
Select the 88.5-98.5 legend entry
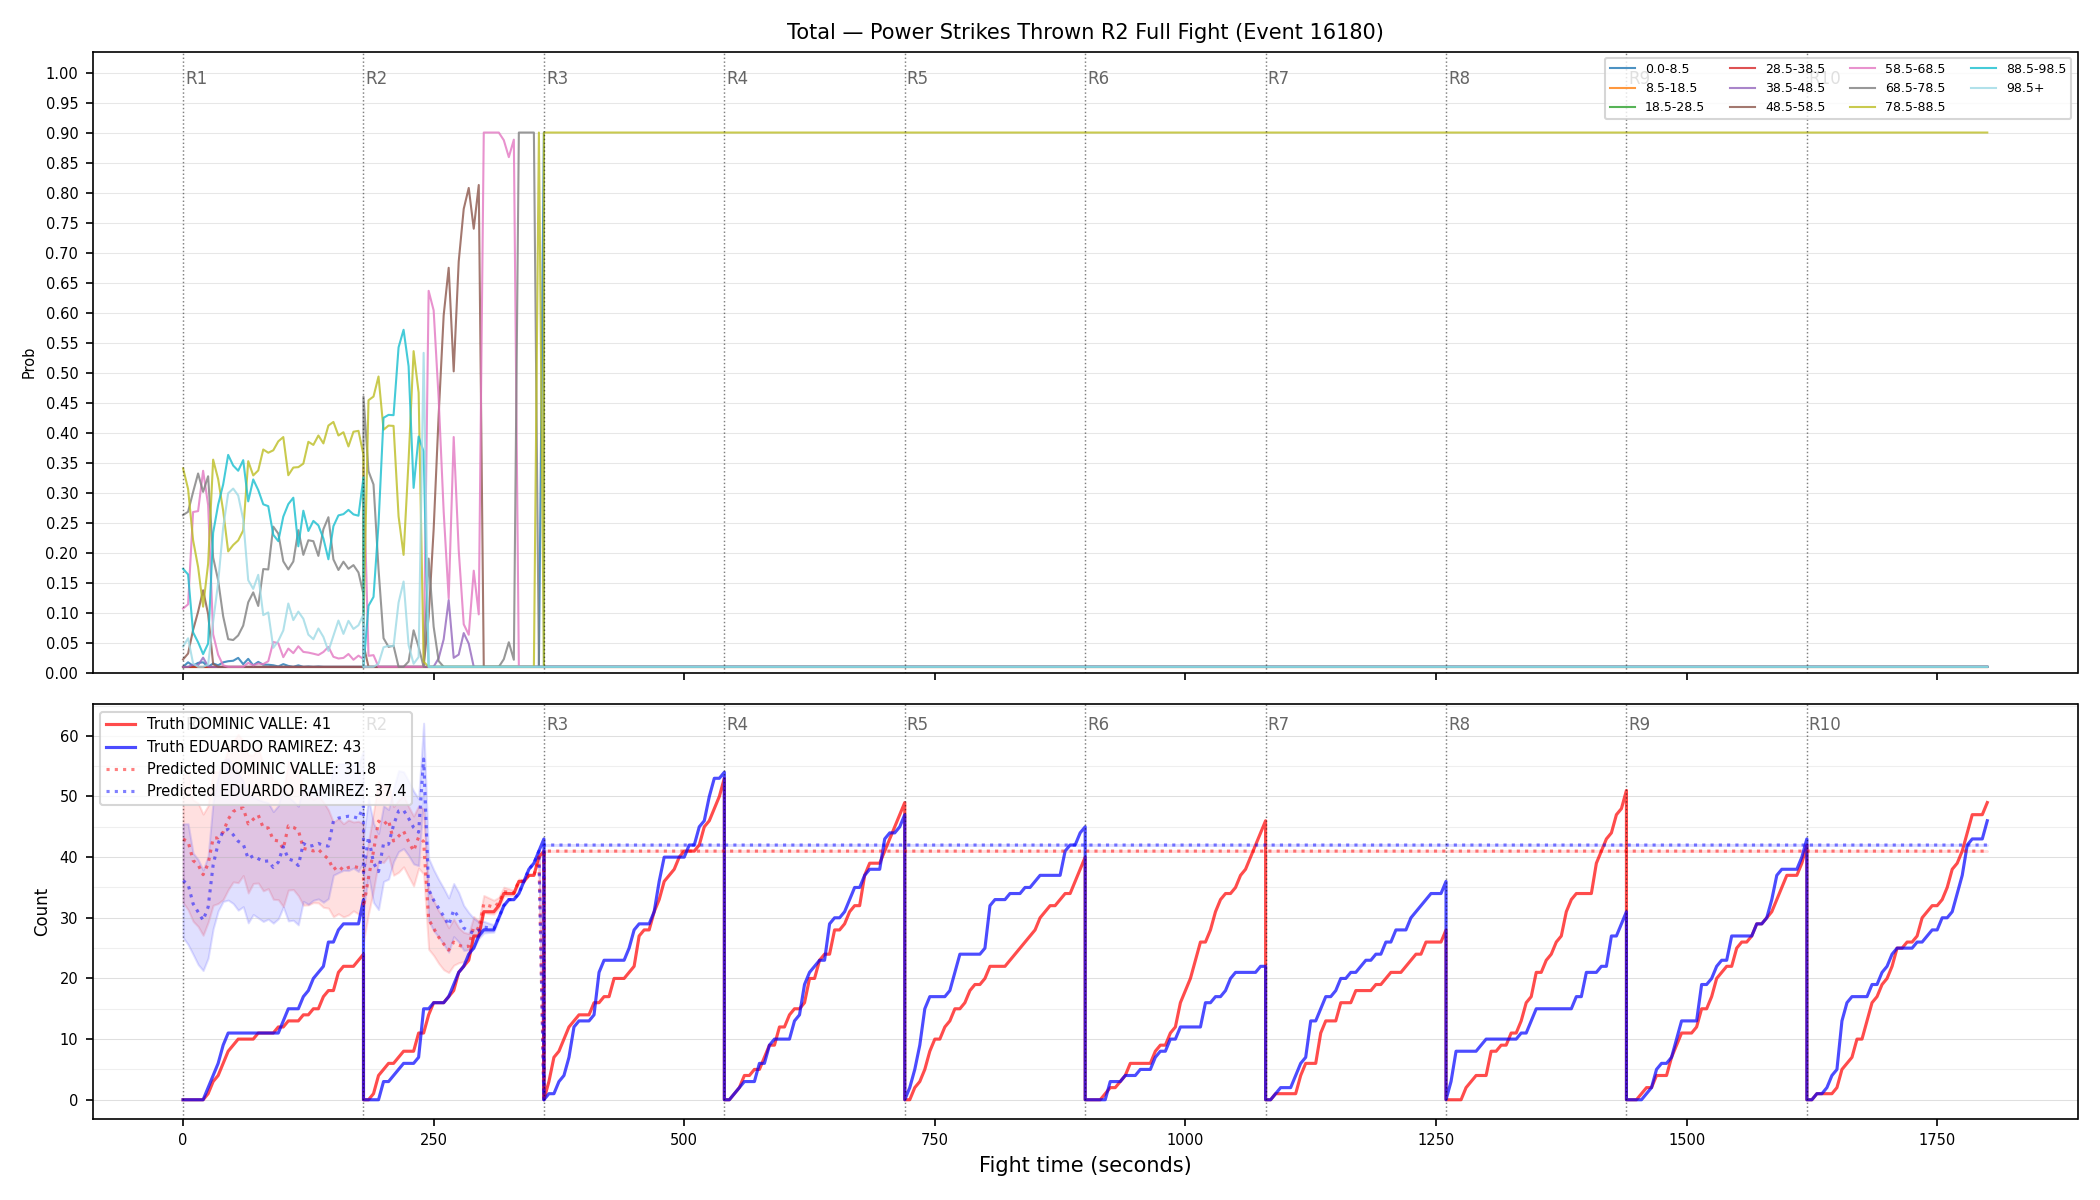(2018, 69)
